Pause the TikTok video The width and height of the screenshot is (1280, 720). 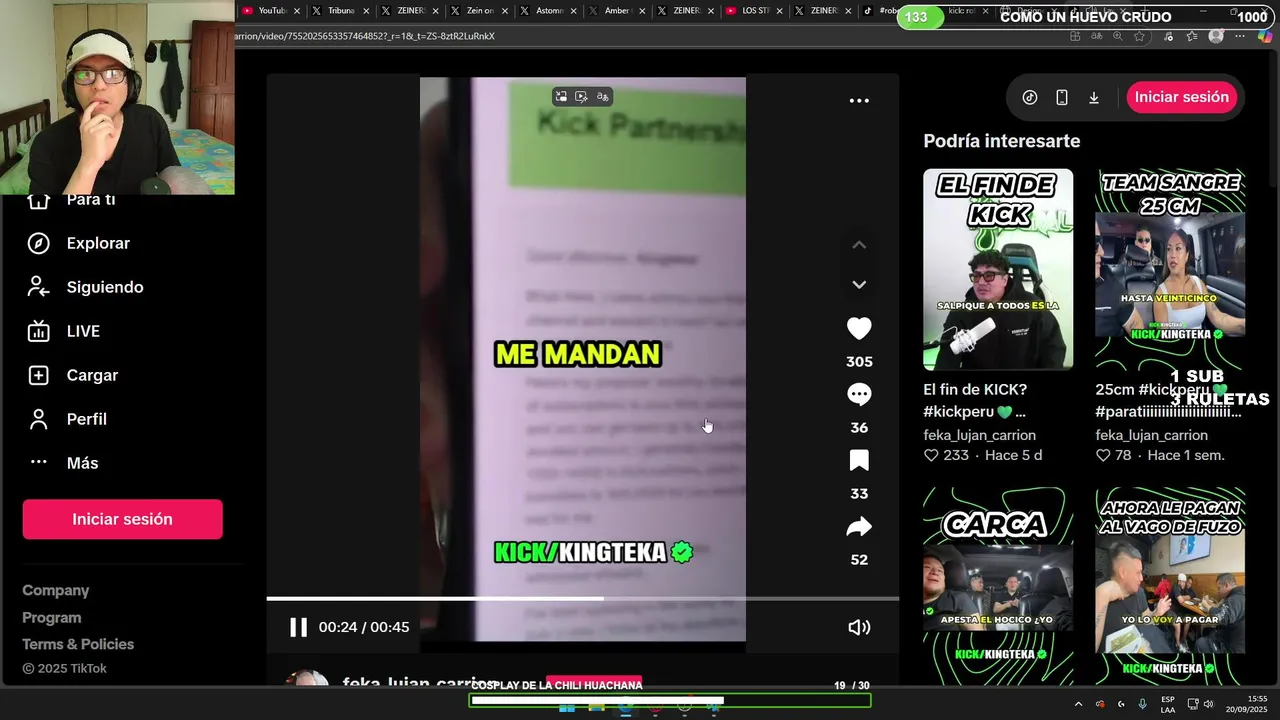tap(298, 627)
